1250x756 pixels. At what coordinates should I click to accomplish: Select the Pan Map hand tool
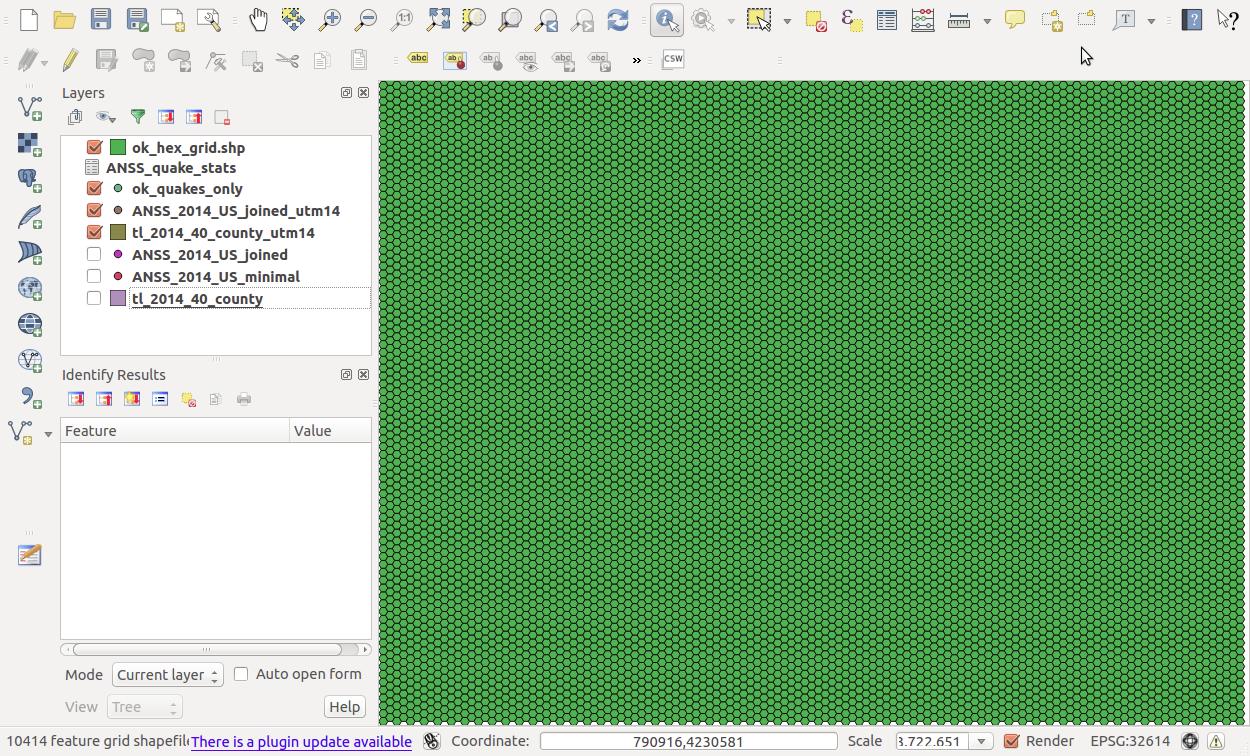point(258,20)
